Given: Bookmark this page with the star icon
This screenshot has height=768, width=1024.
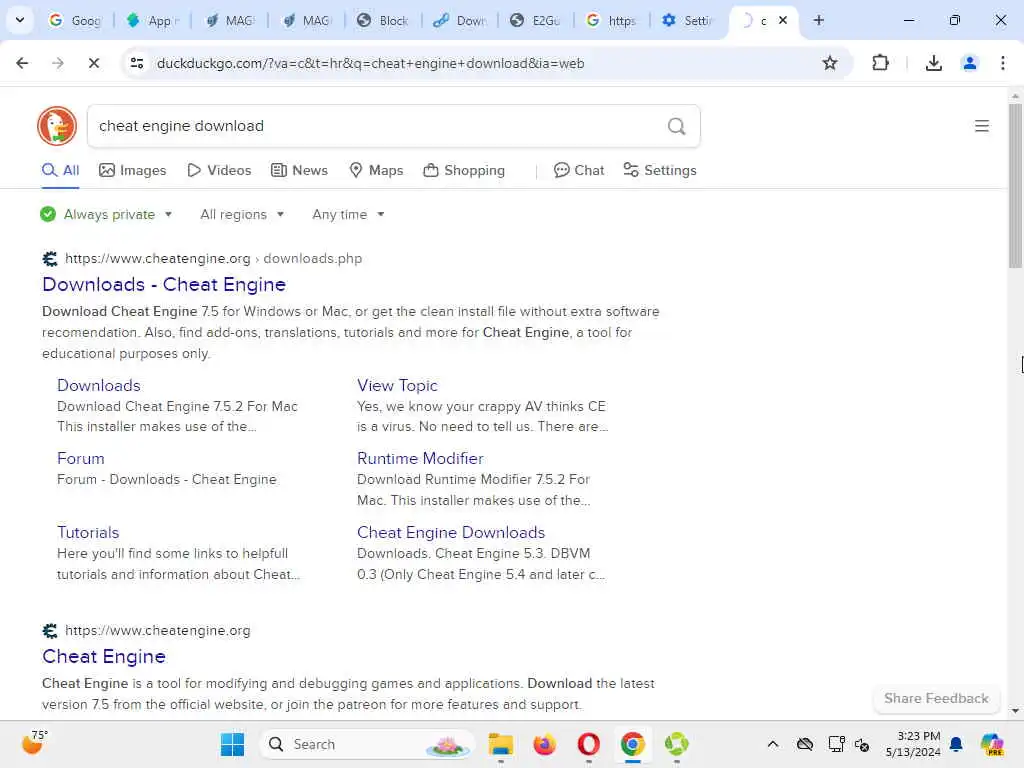Looking at the screenshot, I should click(x=829, y=63).
